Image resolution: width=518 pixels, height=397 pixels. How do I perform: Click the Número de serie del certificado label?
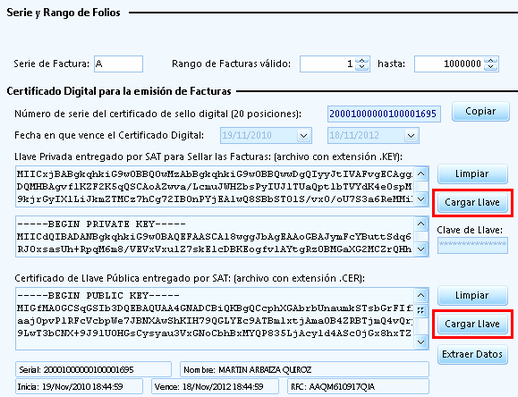tap(158, 114)
